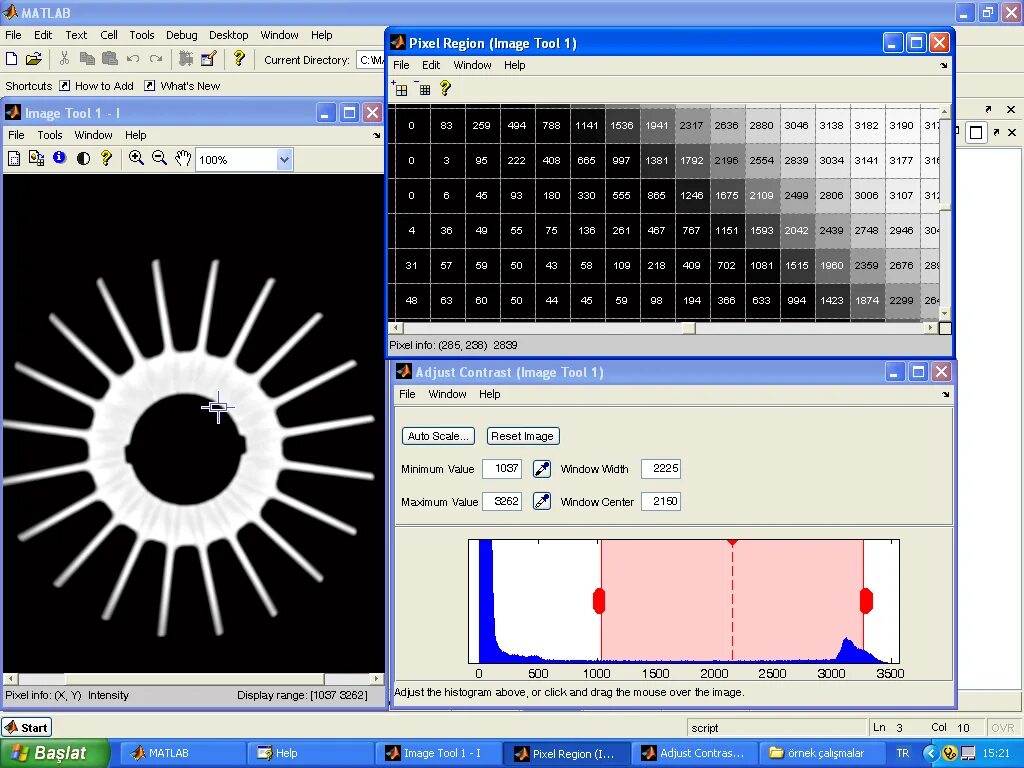Open the zoom percentage dropdown
Screen dimensions: 1024x768
pos(284,159)
